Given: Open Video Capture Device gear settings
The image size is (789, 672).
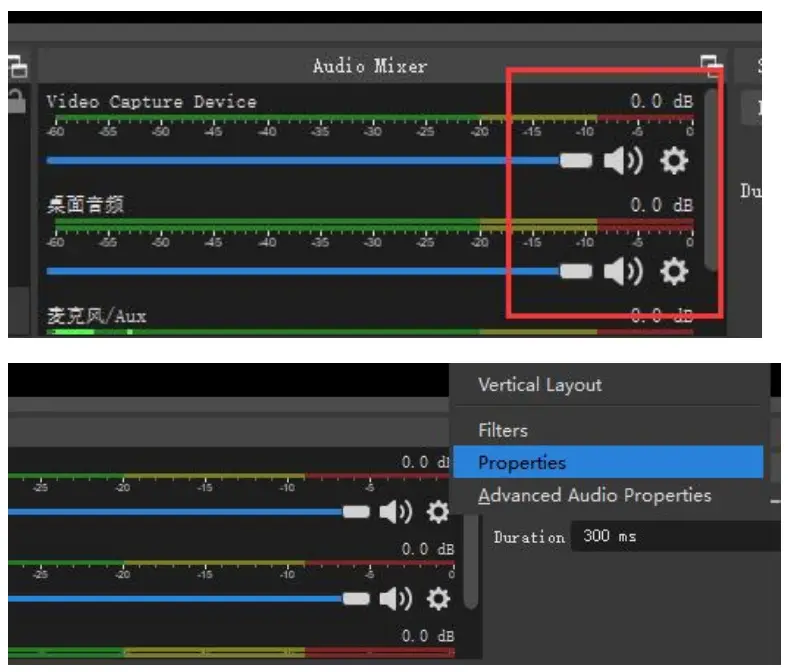Looking at the screenshot, I should [674, 161].
